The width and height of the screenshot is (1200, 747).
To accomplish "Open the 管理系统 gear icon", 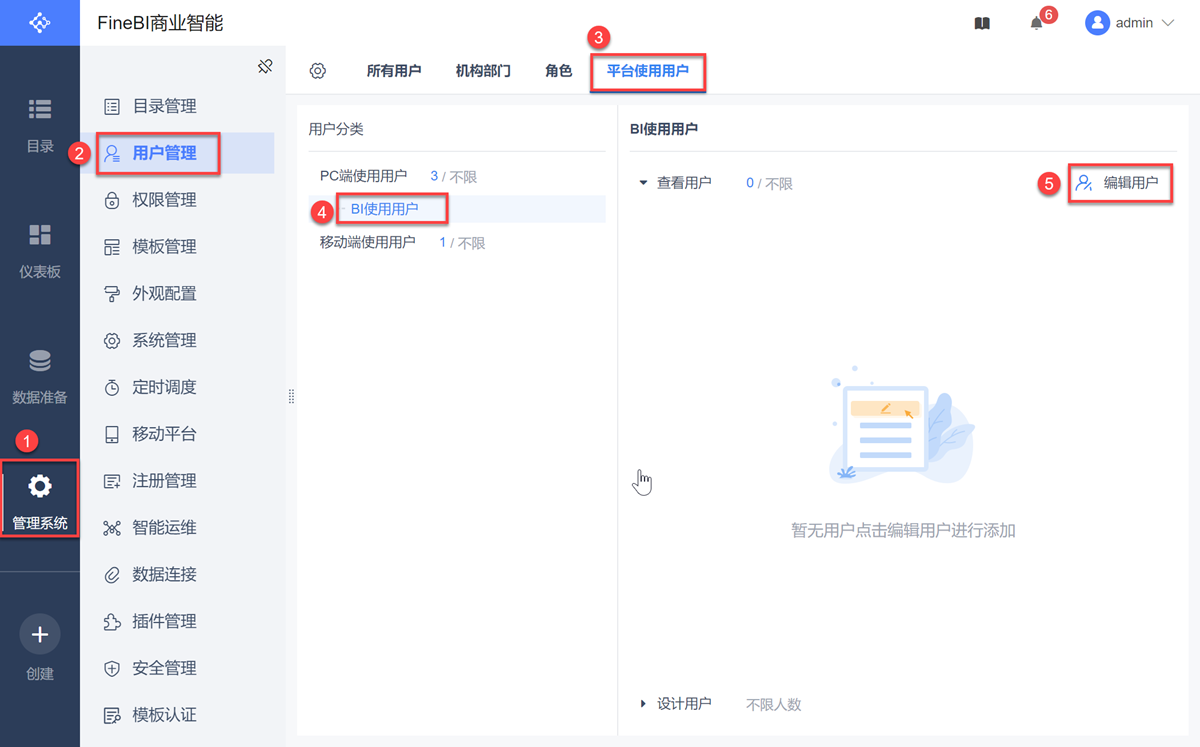I will pos(40,487).
